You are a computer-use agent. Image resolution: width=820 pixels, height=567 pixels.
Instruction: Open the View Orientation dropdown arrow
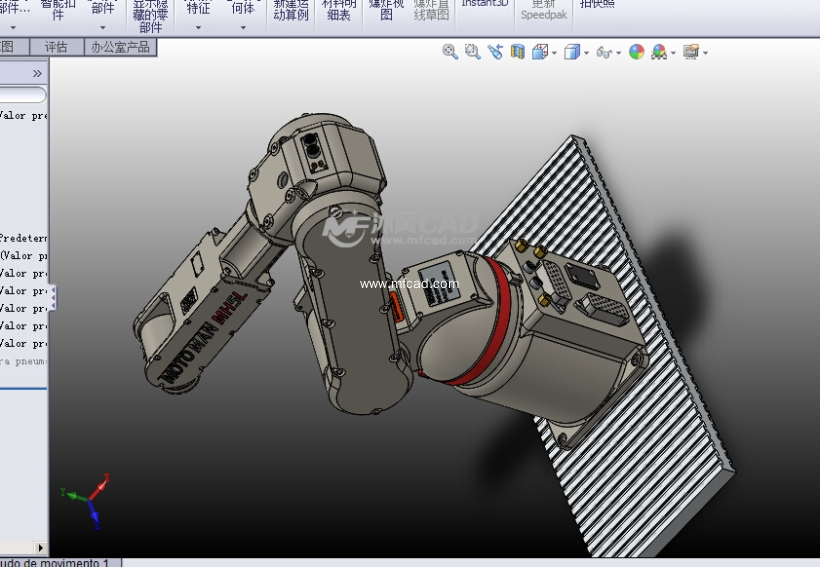(x=554, y=53)
